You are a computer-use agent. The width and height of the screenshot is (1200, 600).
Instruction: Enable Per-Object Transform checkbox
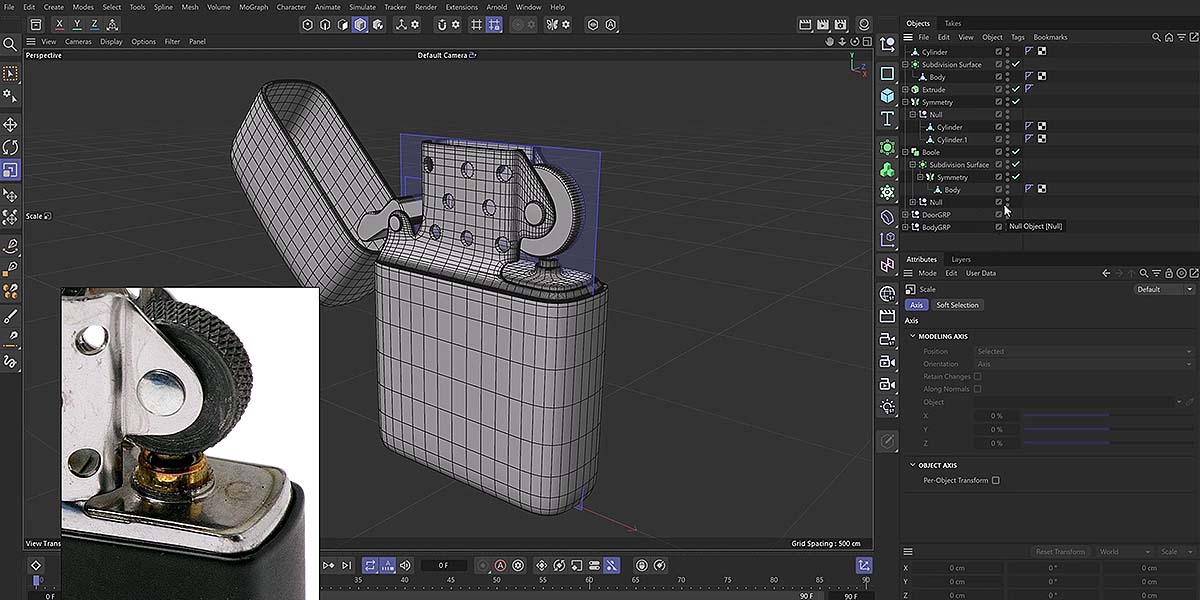(995, 480)
